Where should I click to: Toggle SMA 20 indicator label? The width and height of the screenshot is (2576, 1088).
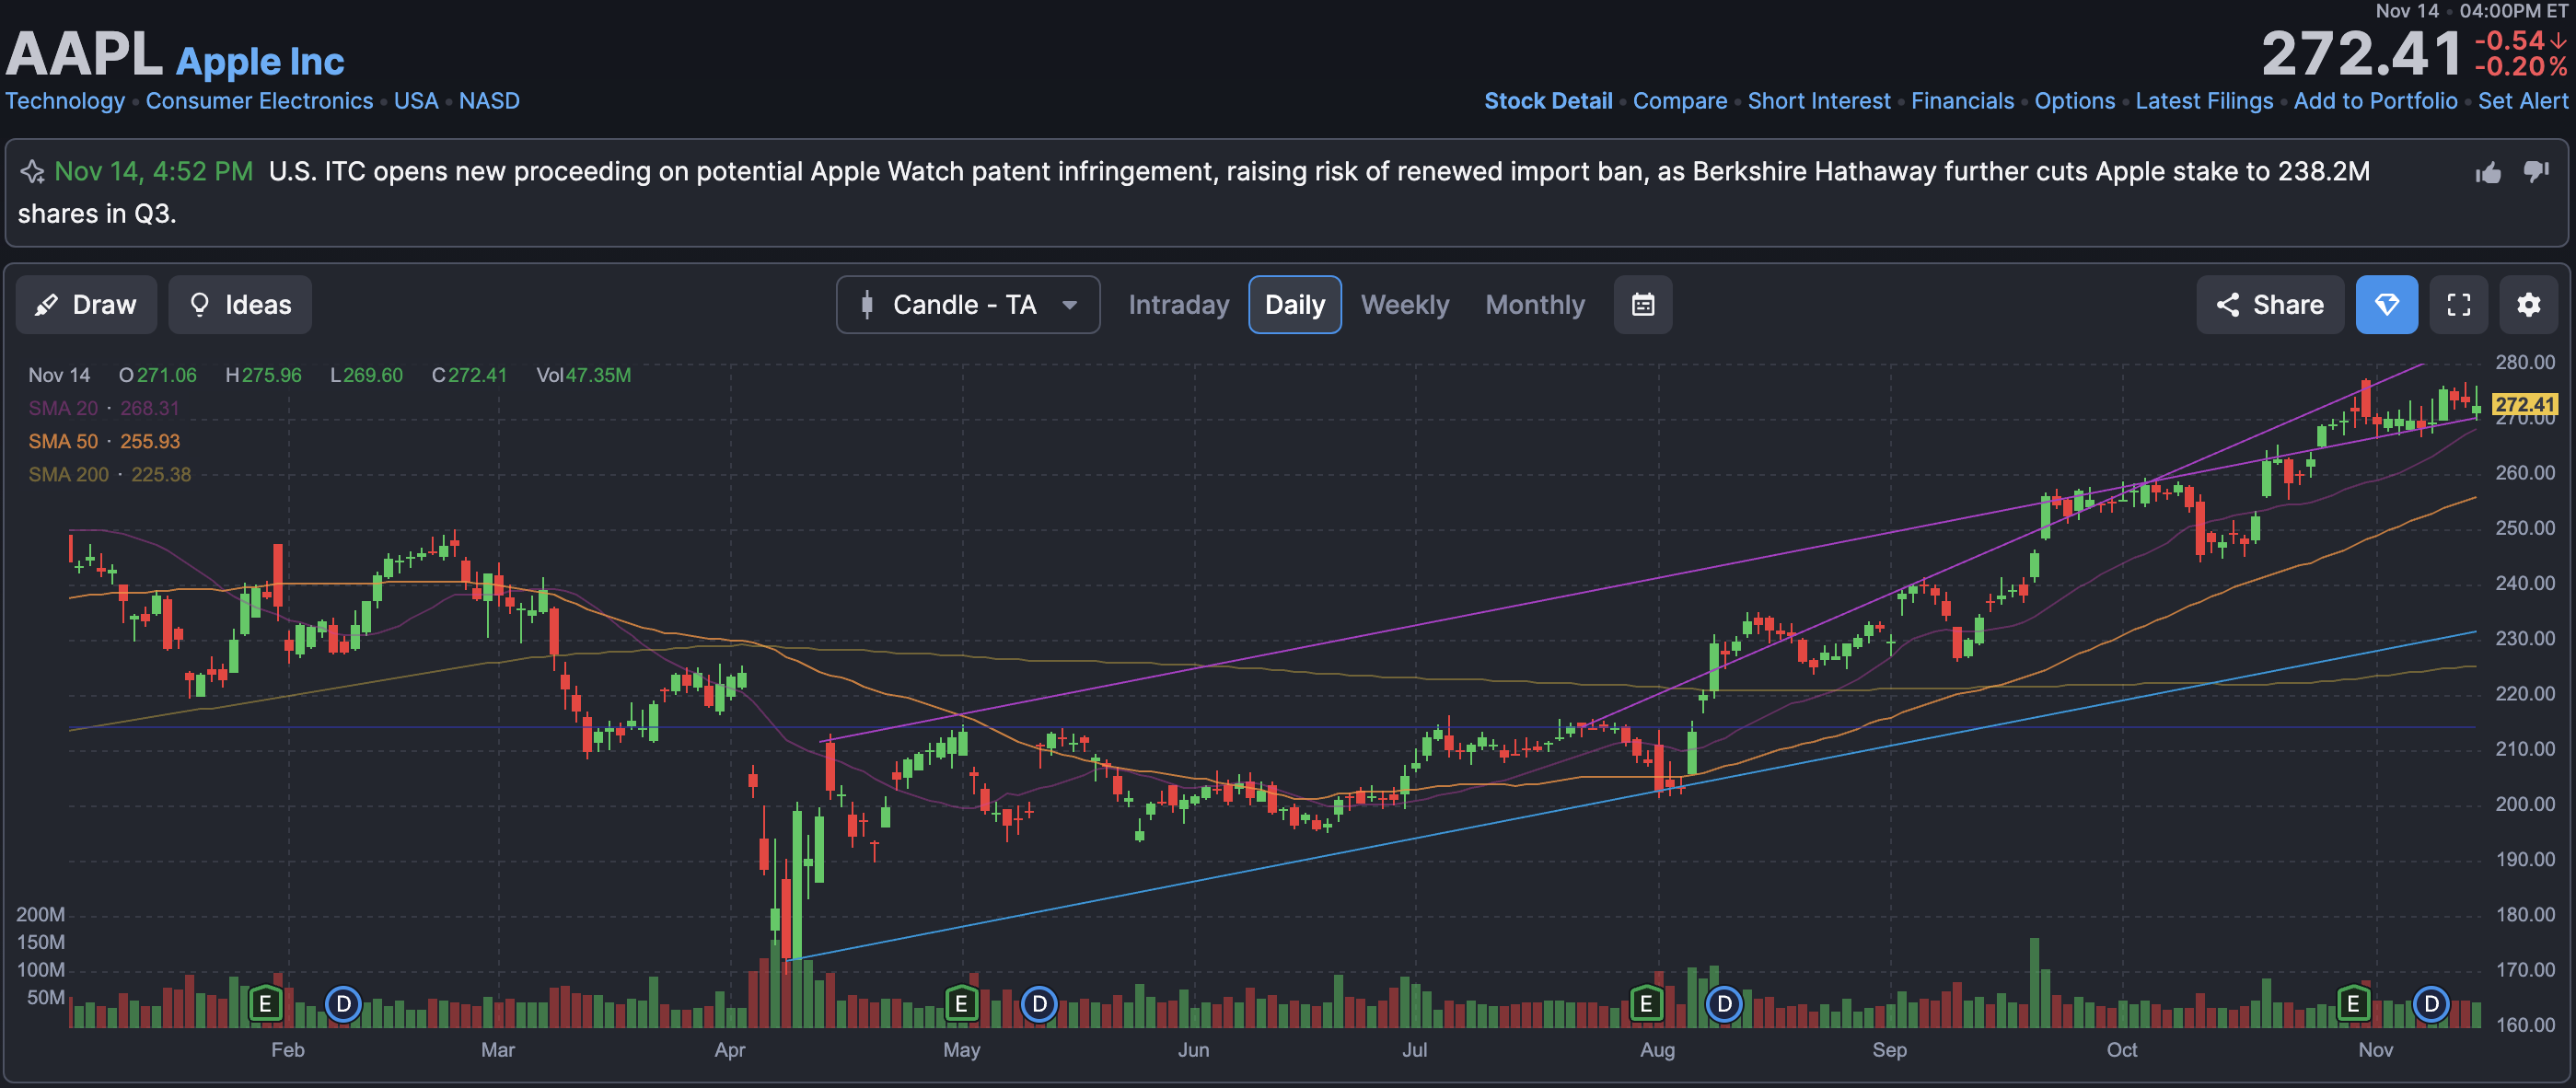coord(63,408)
